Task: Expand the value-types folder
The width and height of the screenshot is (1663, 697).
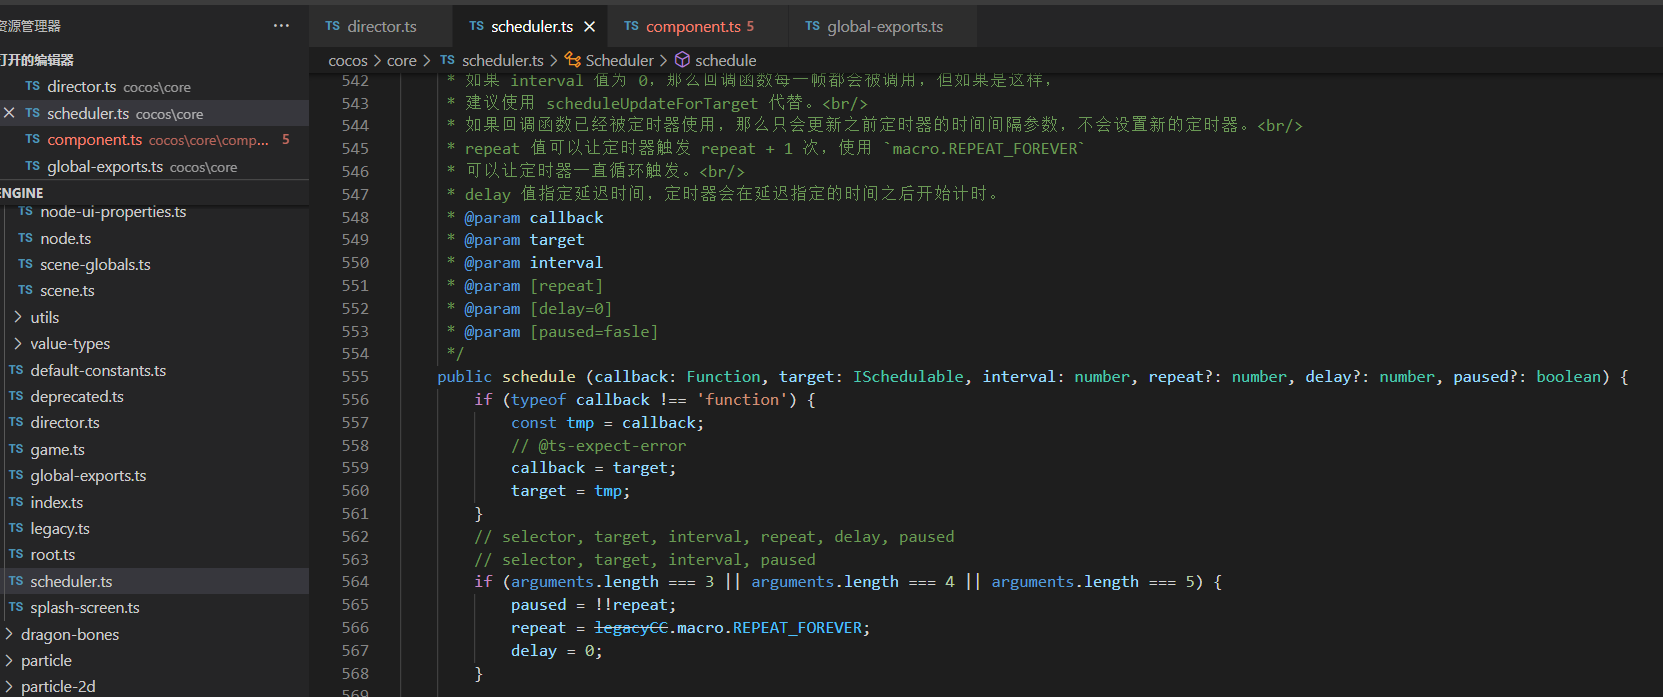Action: click(18, 343)
